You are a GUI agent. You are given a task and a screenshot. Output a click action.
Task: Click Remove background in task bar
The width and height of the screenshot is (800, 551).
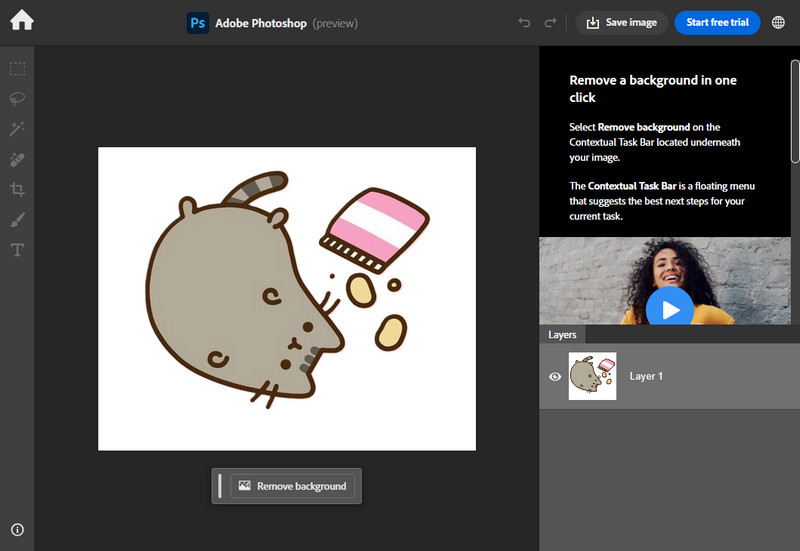293,486
